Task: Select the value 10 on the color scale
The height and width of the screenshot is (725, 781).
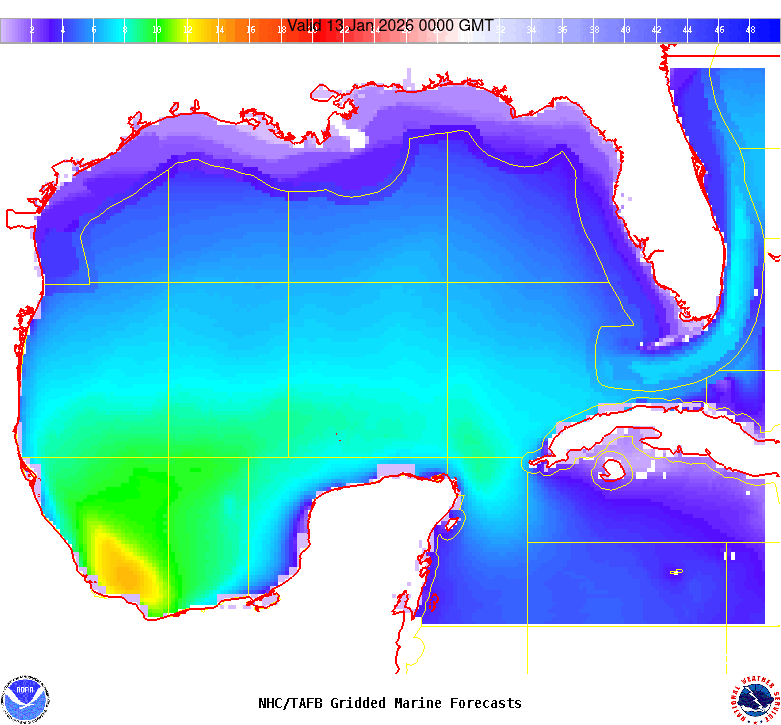Action: click(156, 30)
